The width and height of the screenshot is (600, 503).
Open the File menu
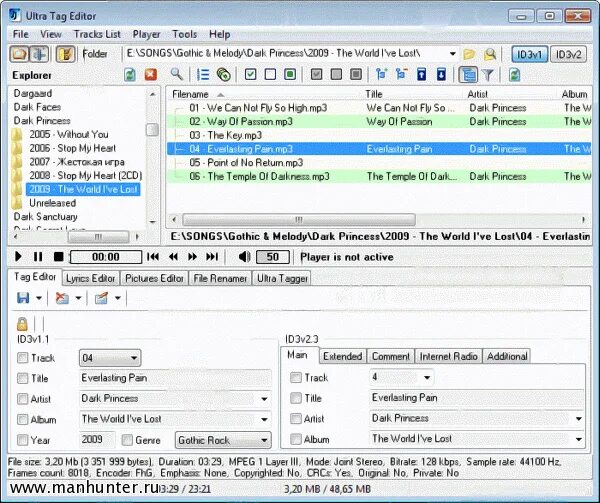tap(21, 34)
